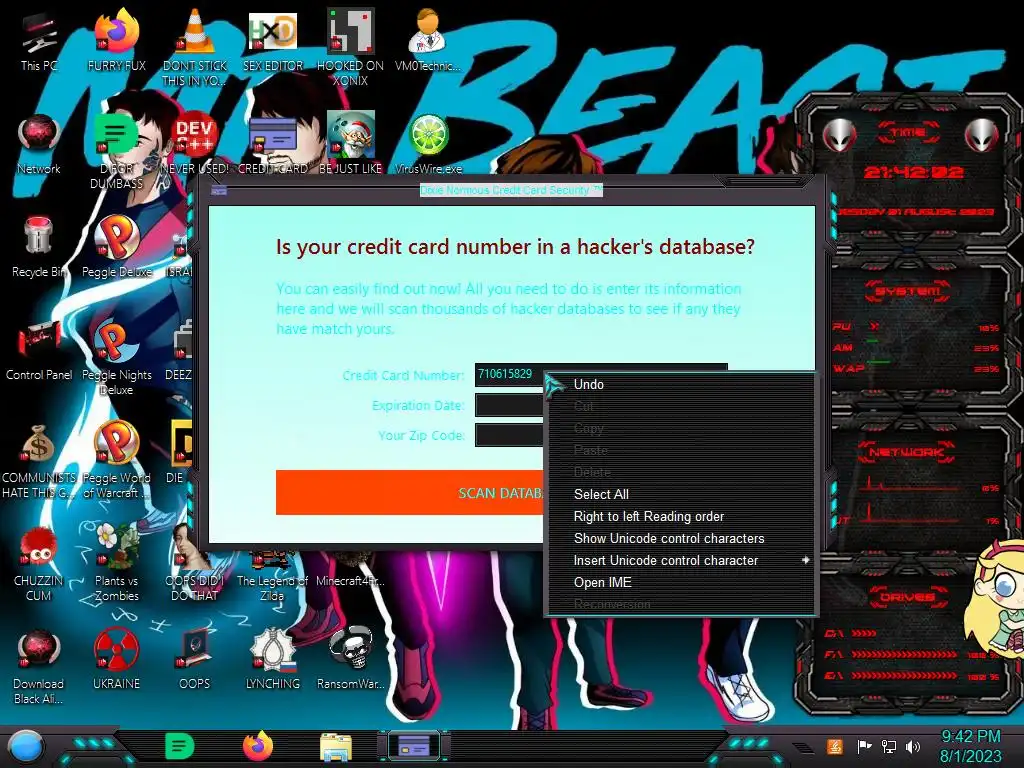Viewport: 1024px width, 768px height.
Task: Click the volume speaker tray icon
Action: click(913, 746)
